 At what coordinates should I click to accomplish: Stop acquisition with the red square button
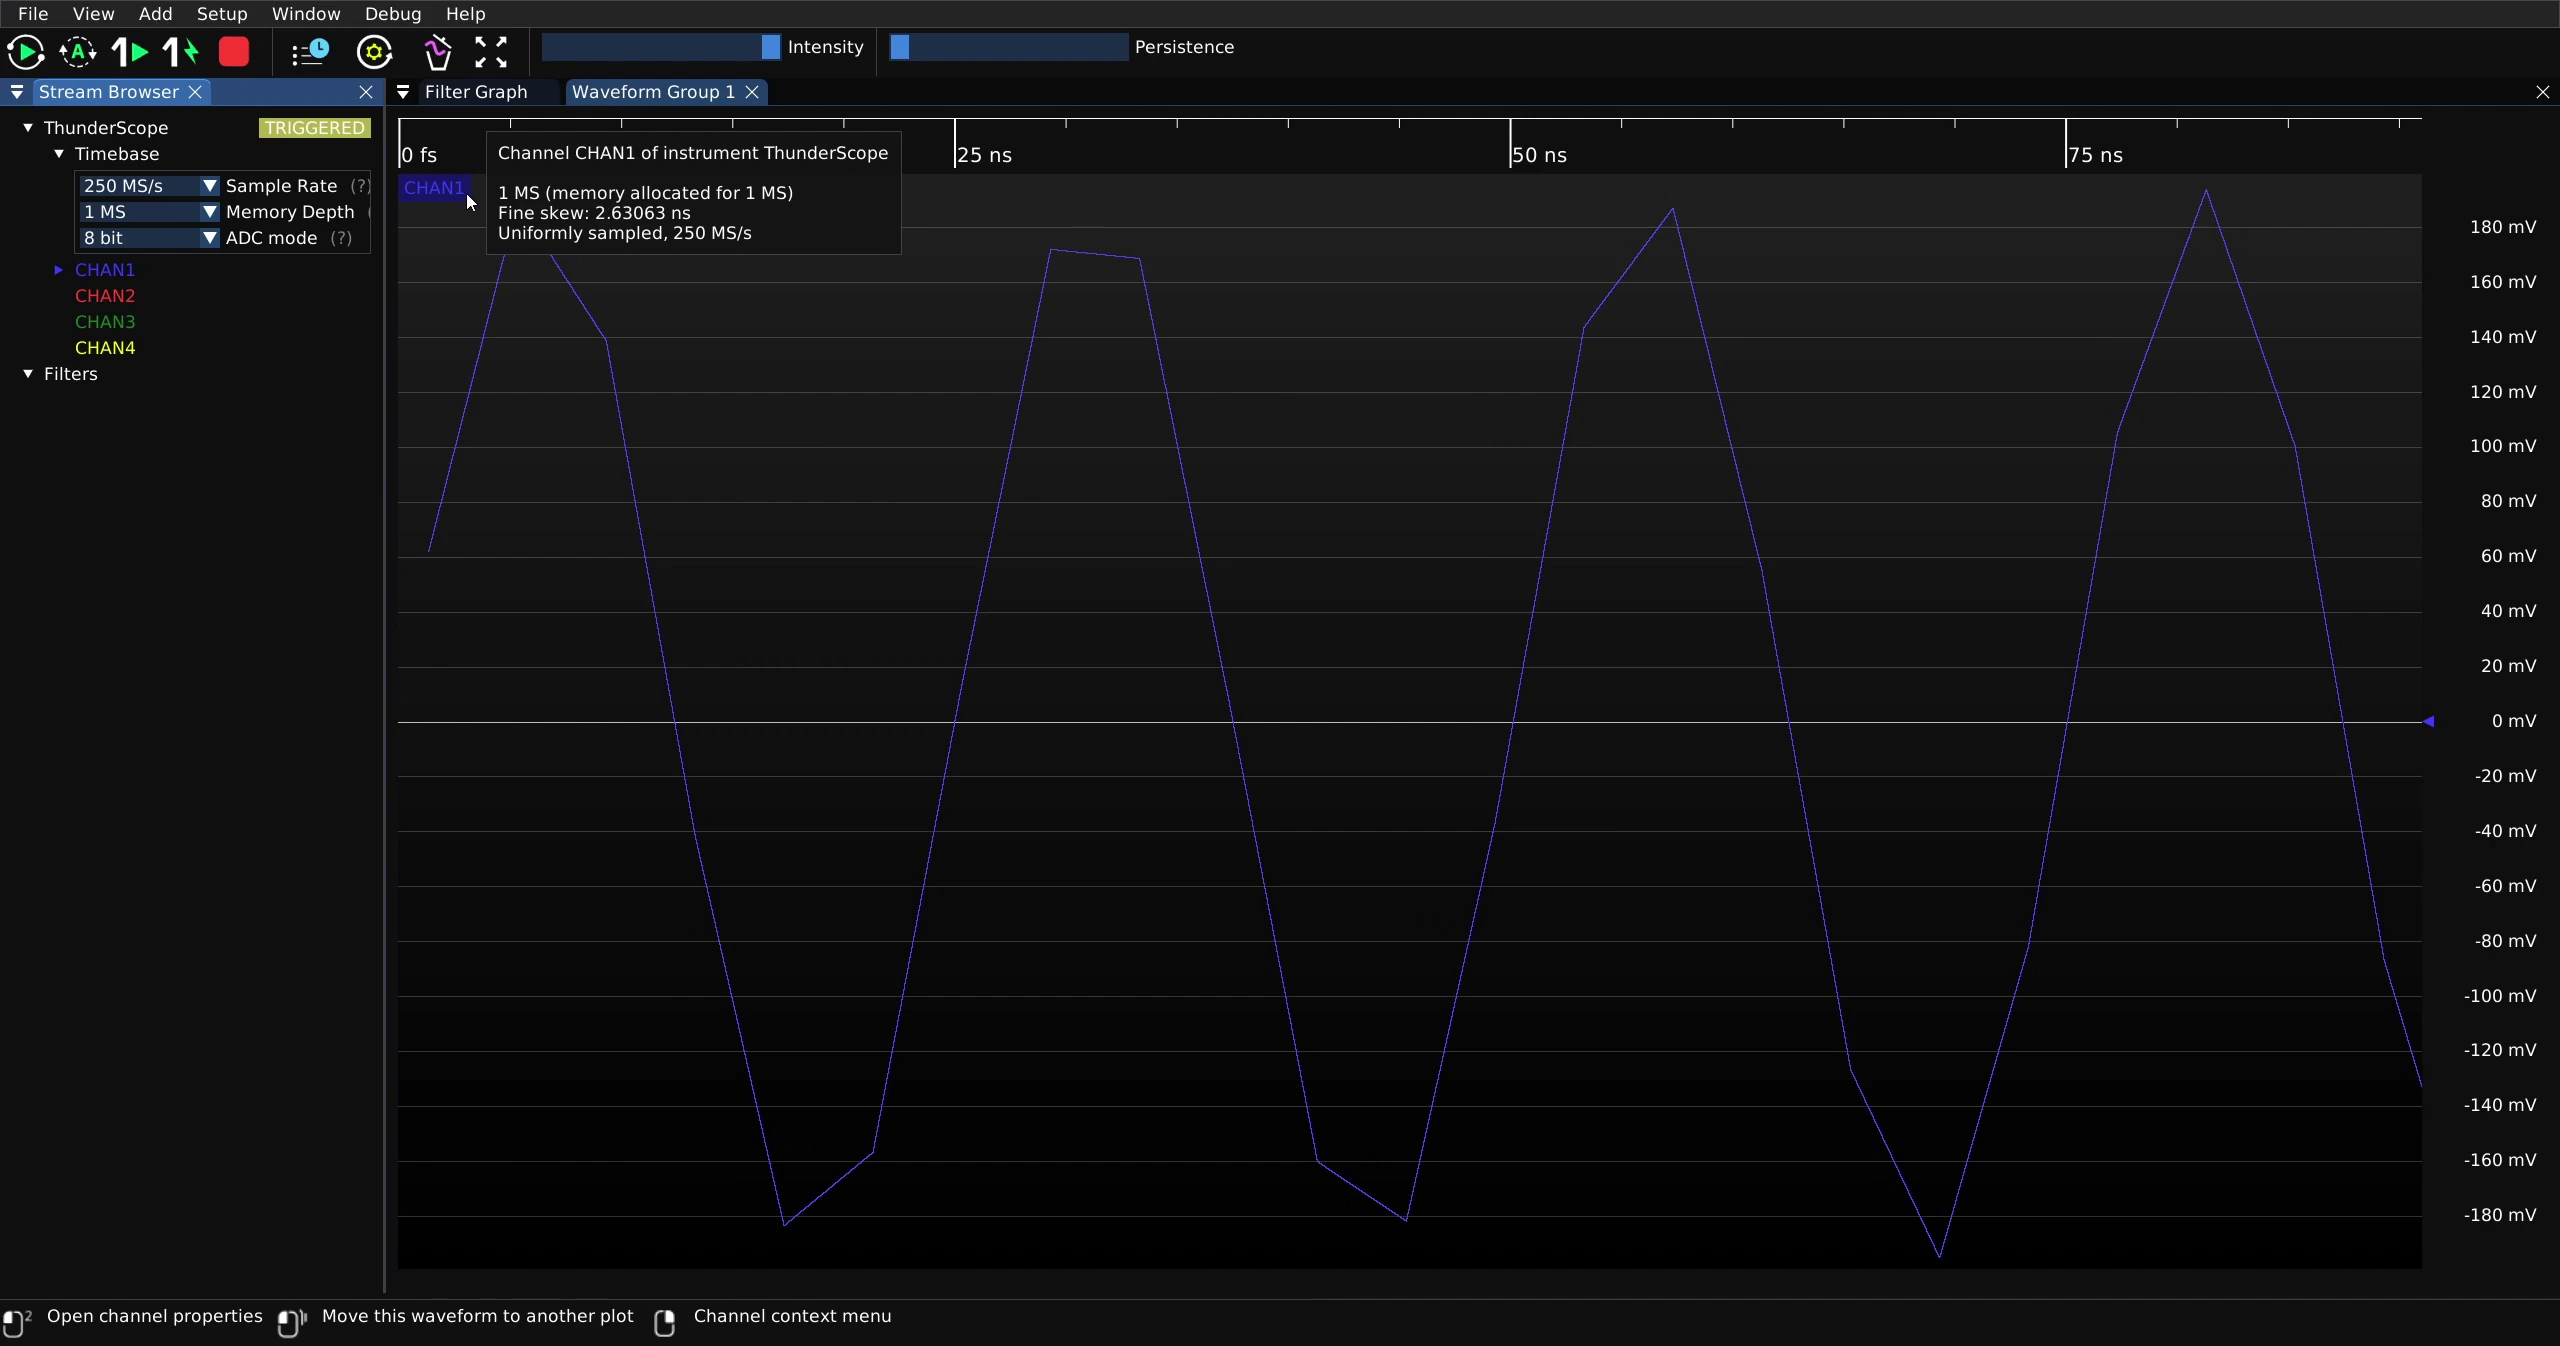(x=234, y=52)
